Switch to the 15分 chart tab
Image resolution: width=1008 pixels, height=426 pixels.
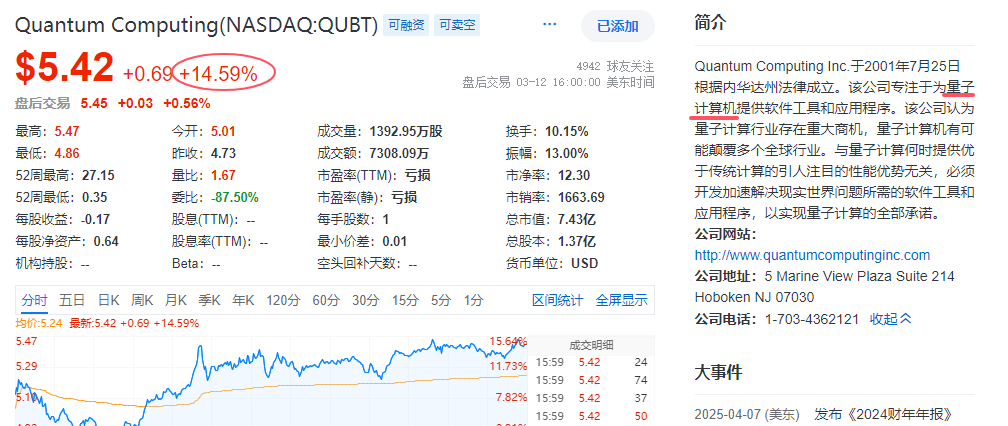click(405, 300)
